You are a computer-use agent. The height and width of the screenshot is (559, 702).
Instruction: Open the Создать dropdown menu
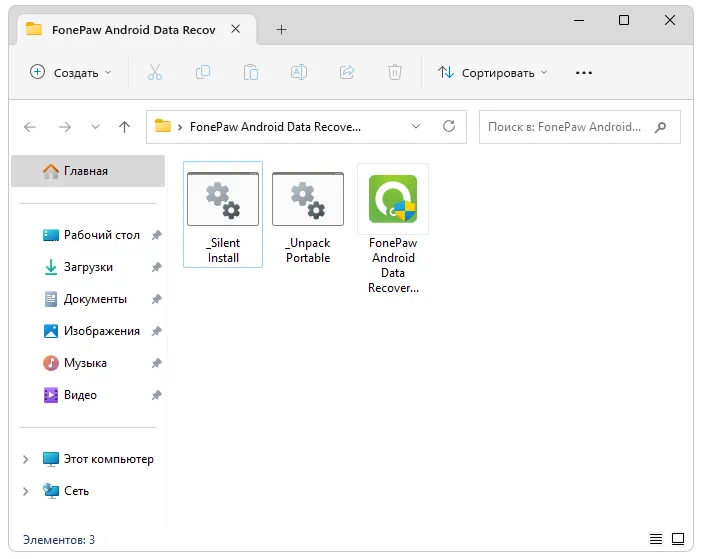71,73
